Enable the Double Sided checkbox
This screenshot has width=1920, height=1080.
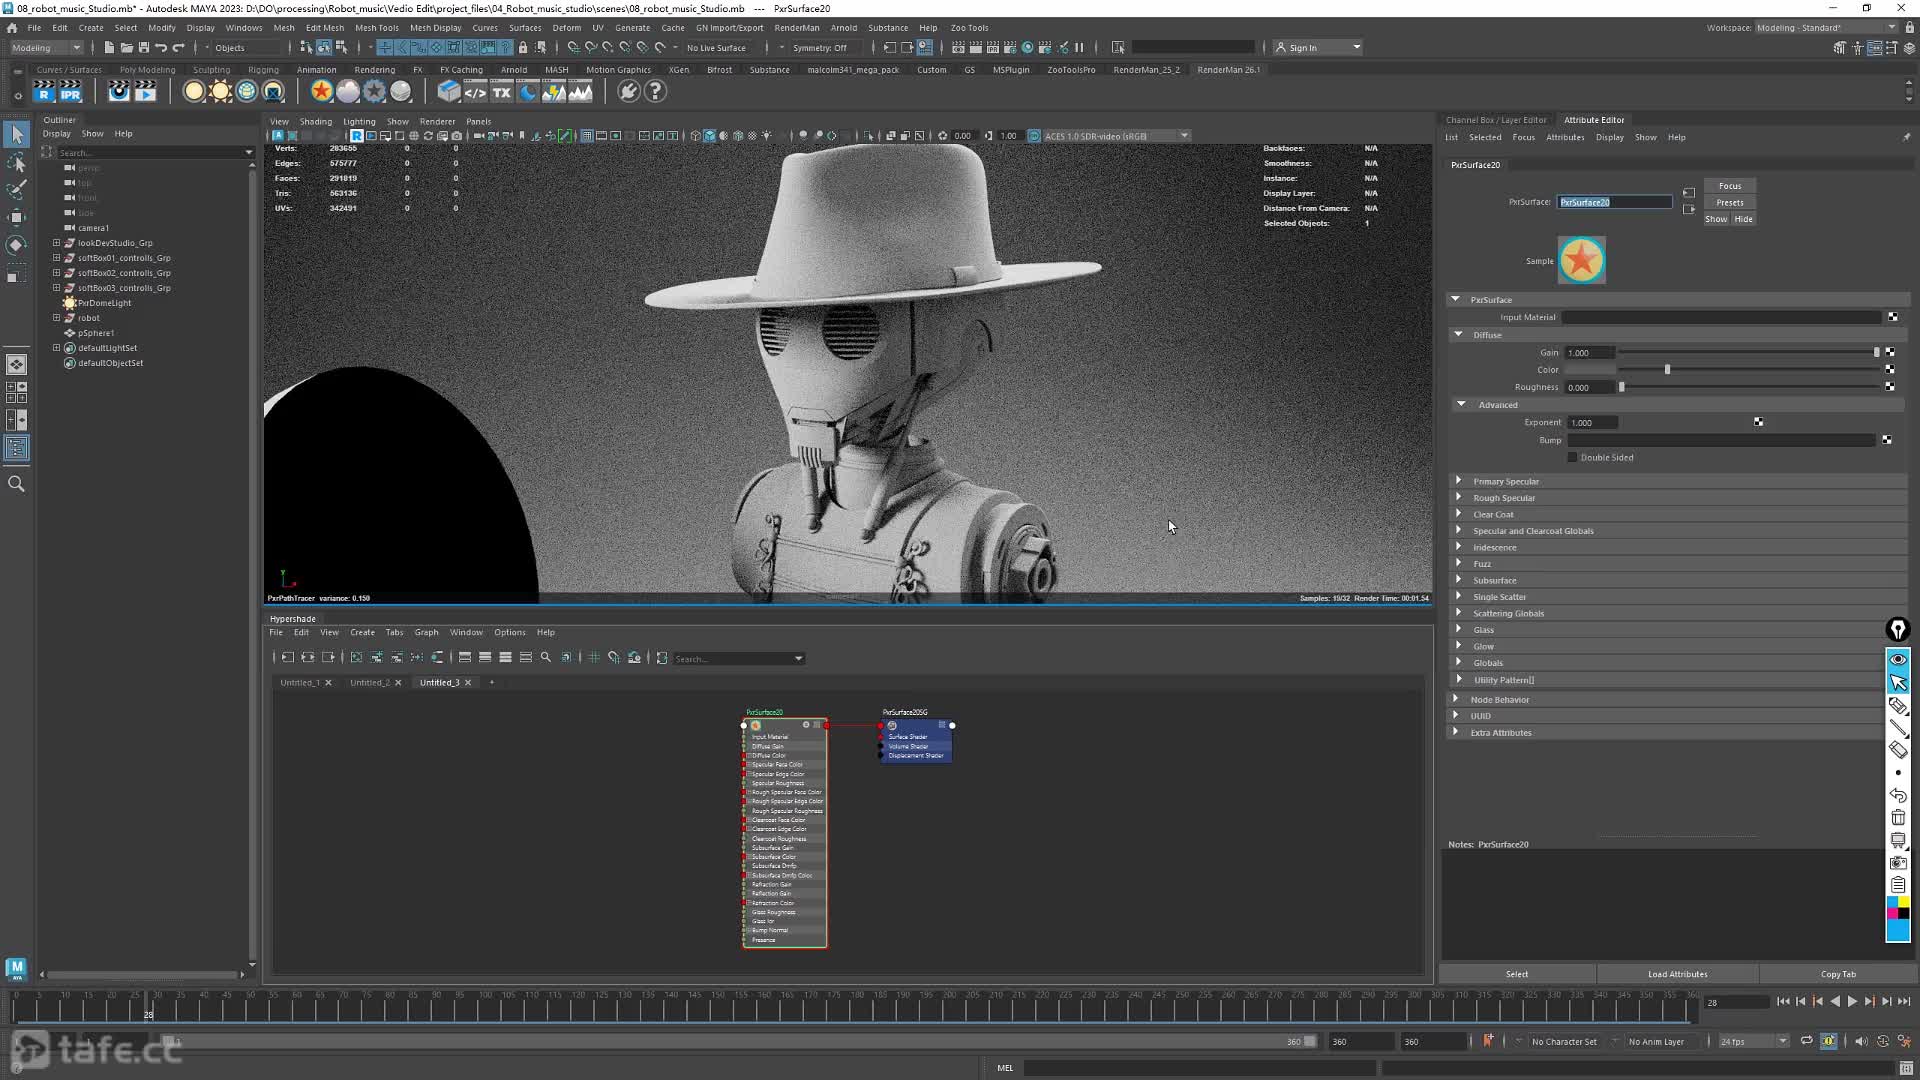click(1572, 458)
